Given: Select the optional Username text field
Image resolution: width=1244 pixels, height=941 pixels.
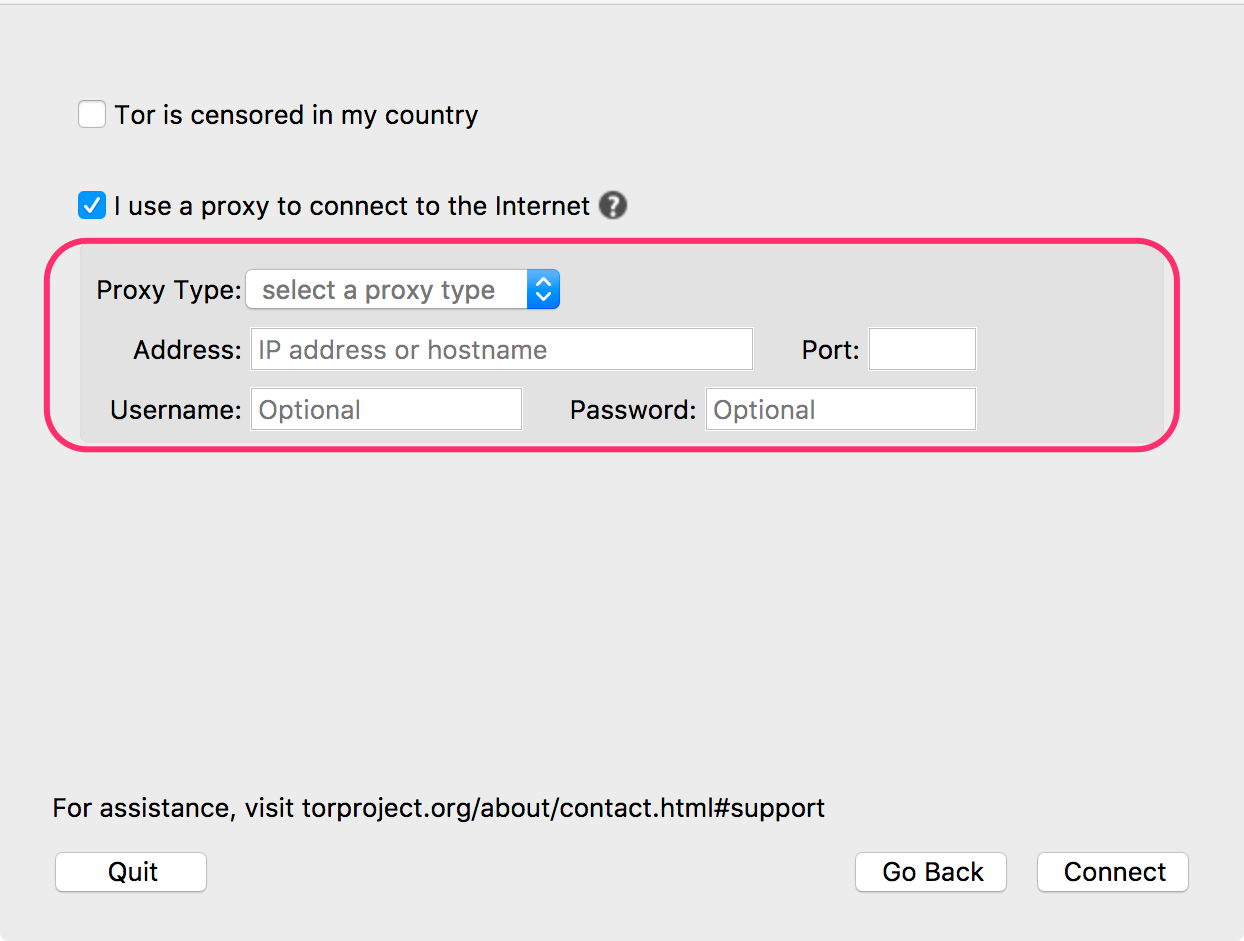Looking at the screenshot, I should point(386,410).
